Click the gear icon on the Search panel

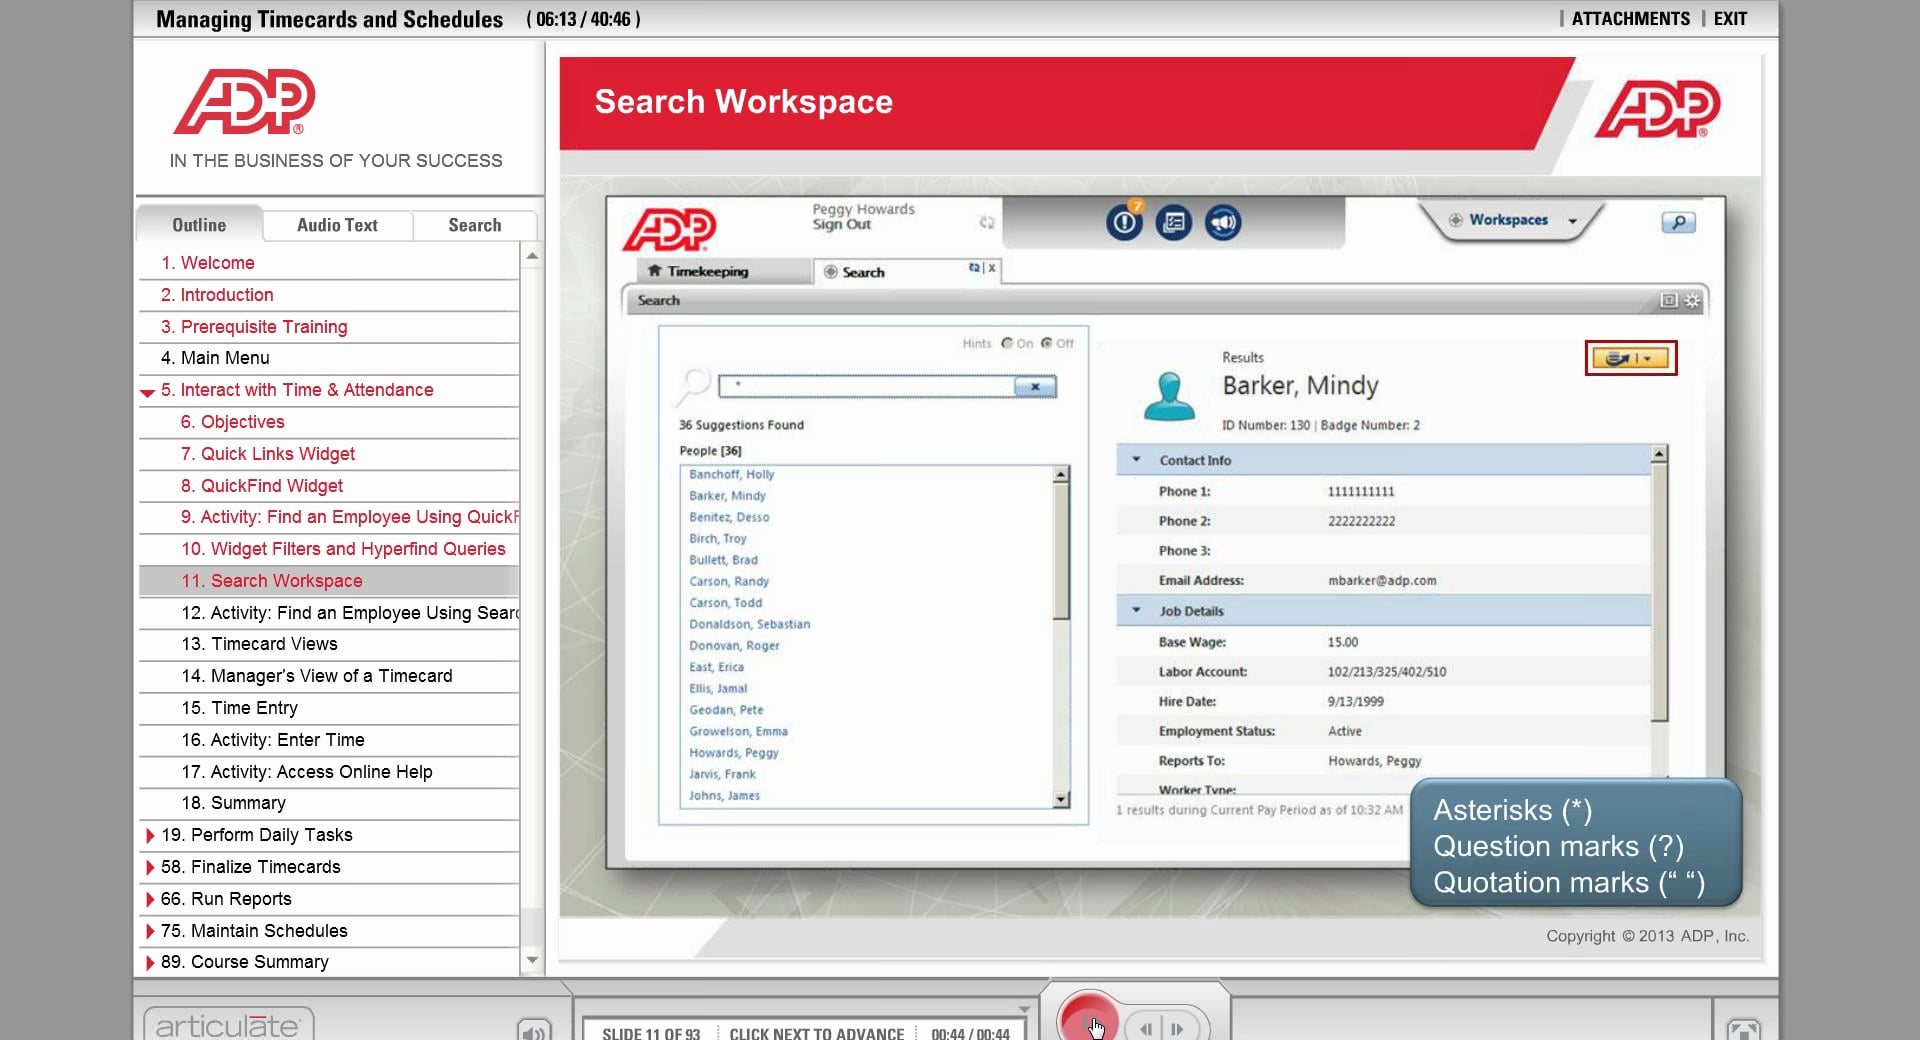tap(1691, 299)
